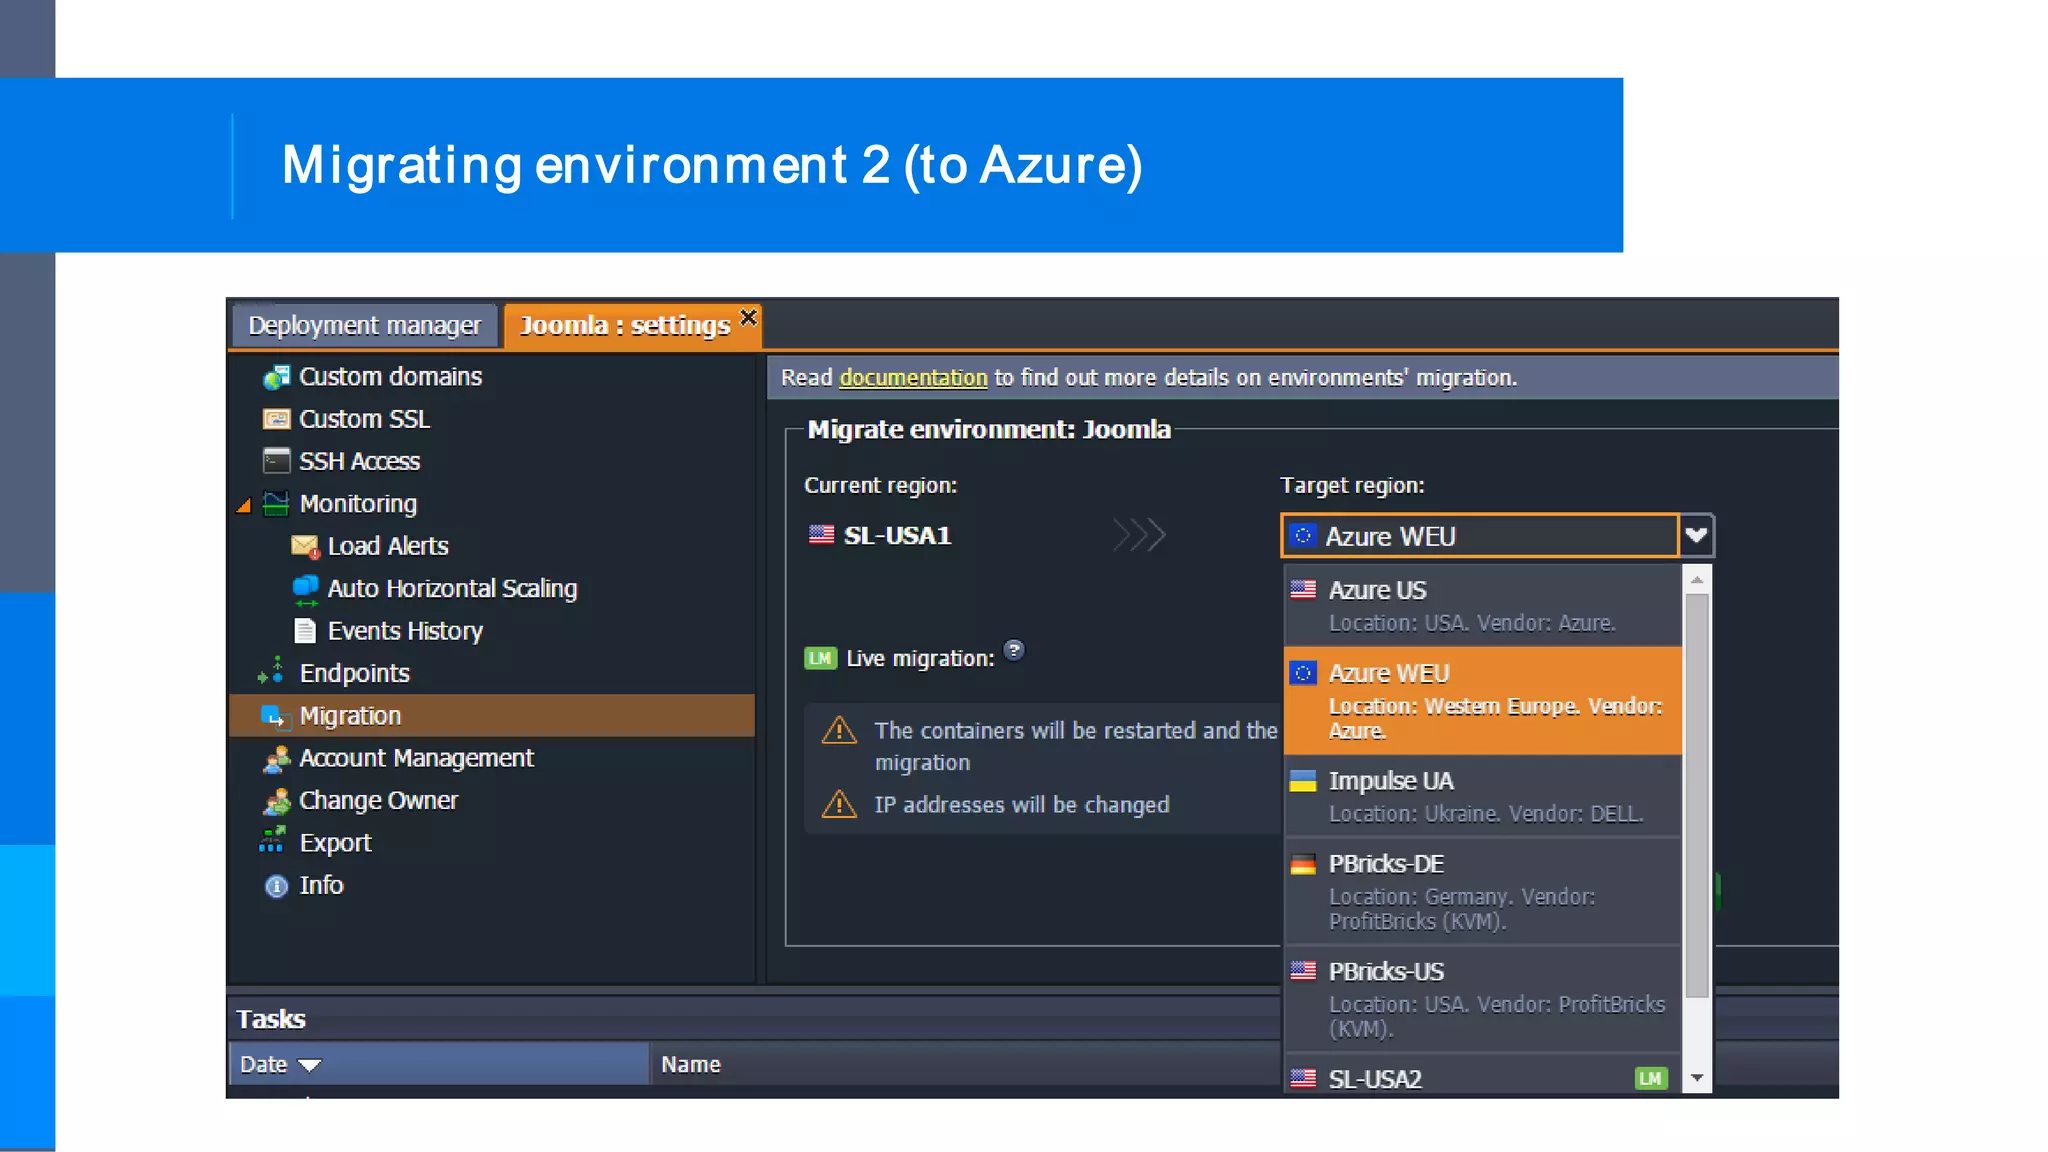Screen dimensions: 2048x1152
Task: Select Migration in the sidebar
Action: 492,716
